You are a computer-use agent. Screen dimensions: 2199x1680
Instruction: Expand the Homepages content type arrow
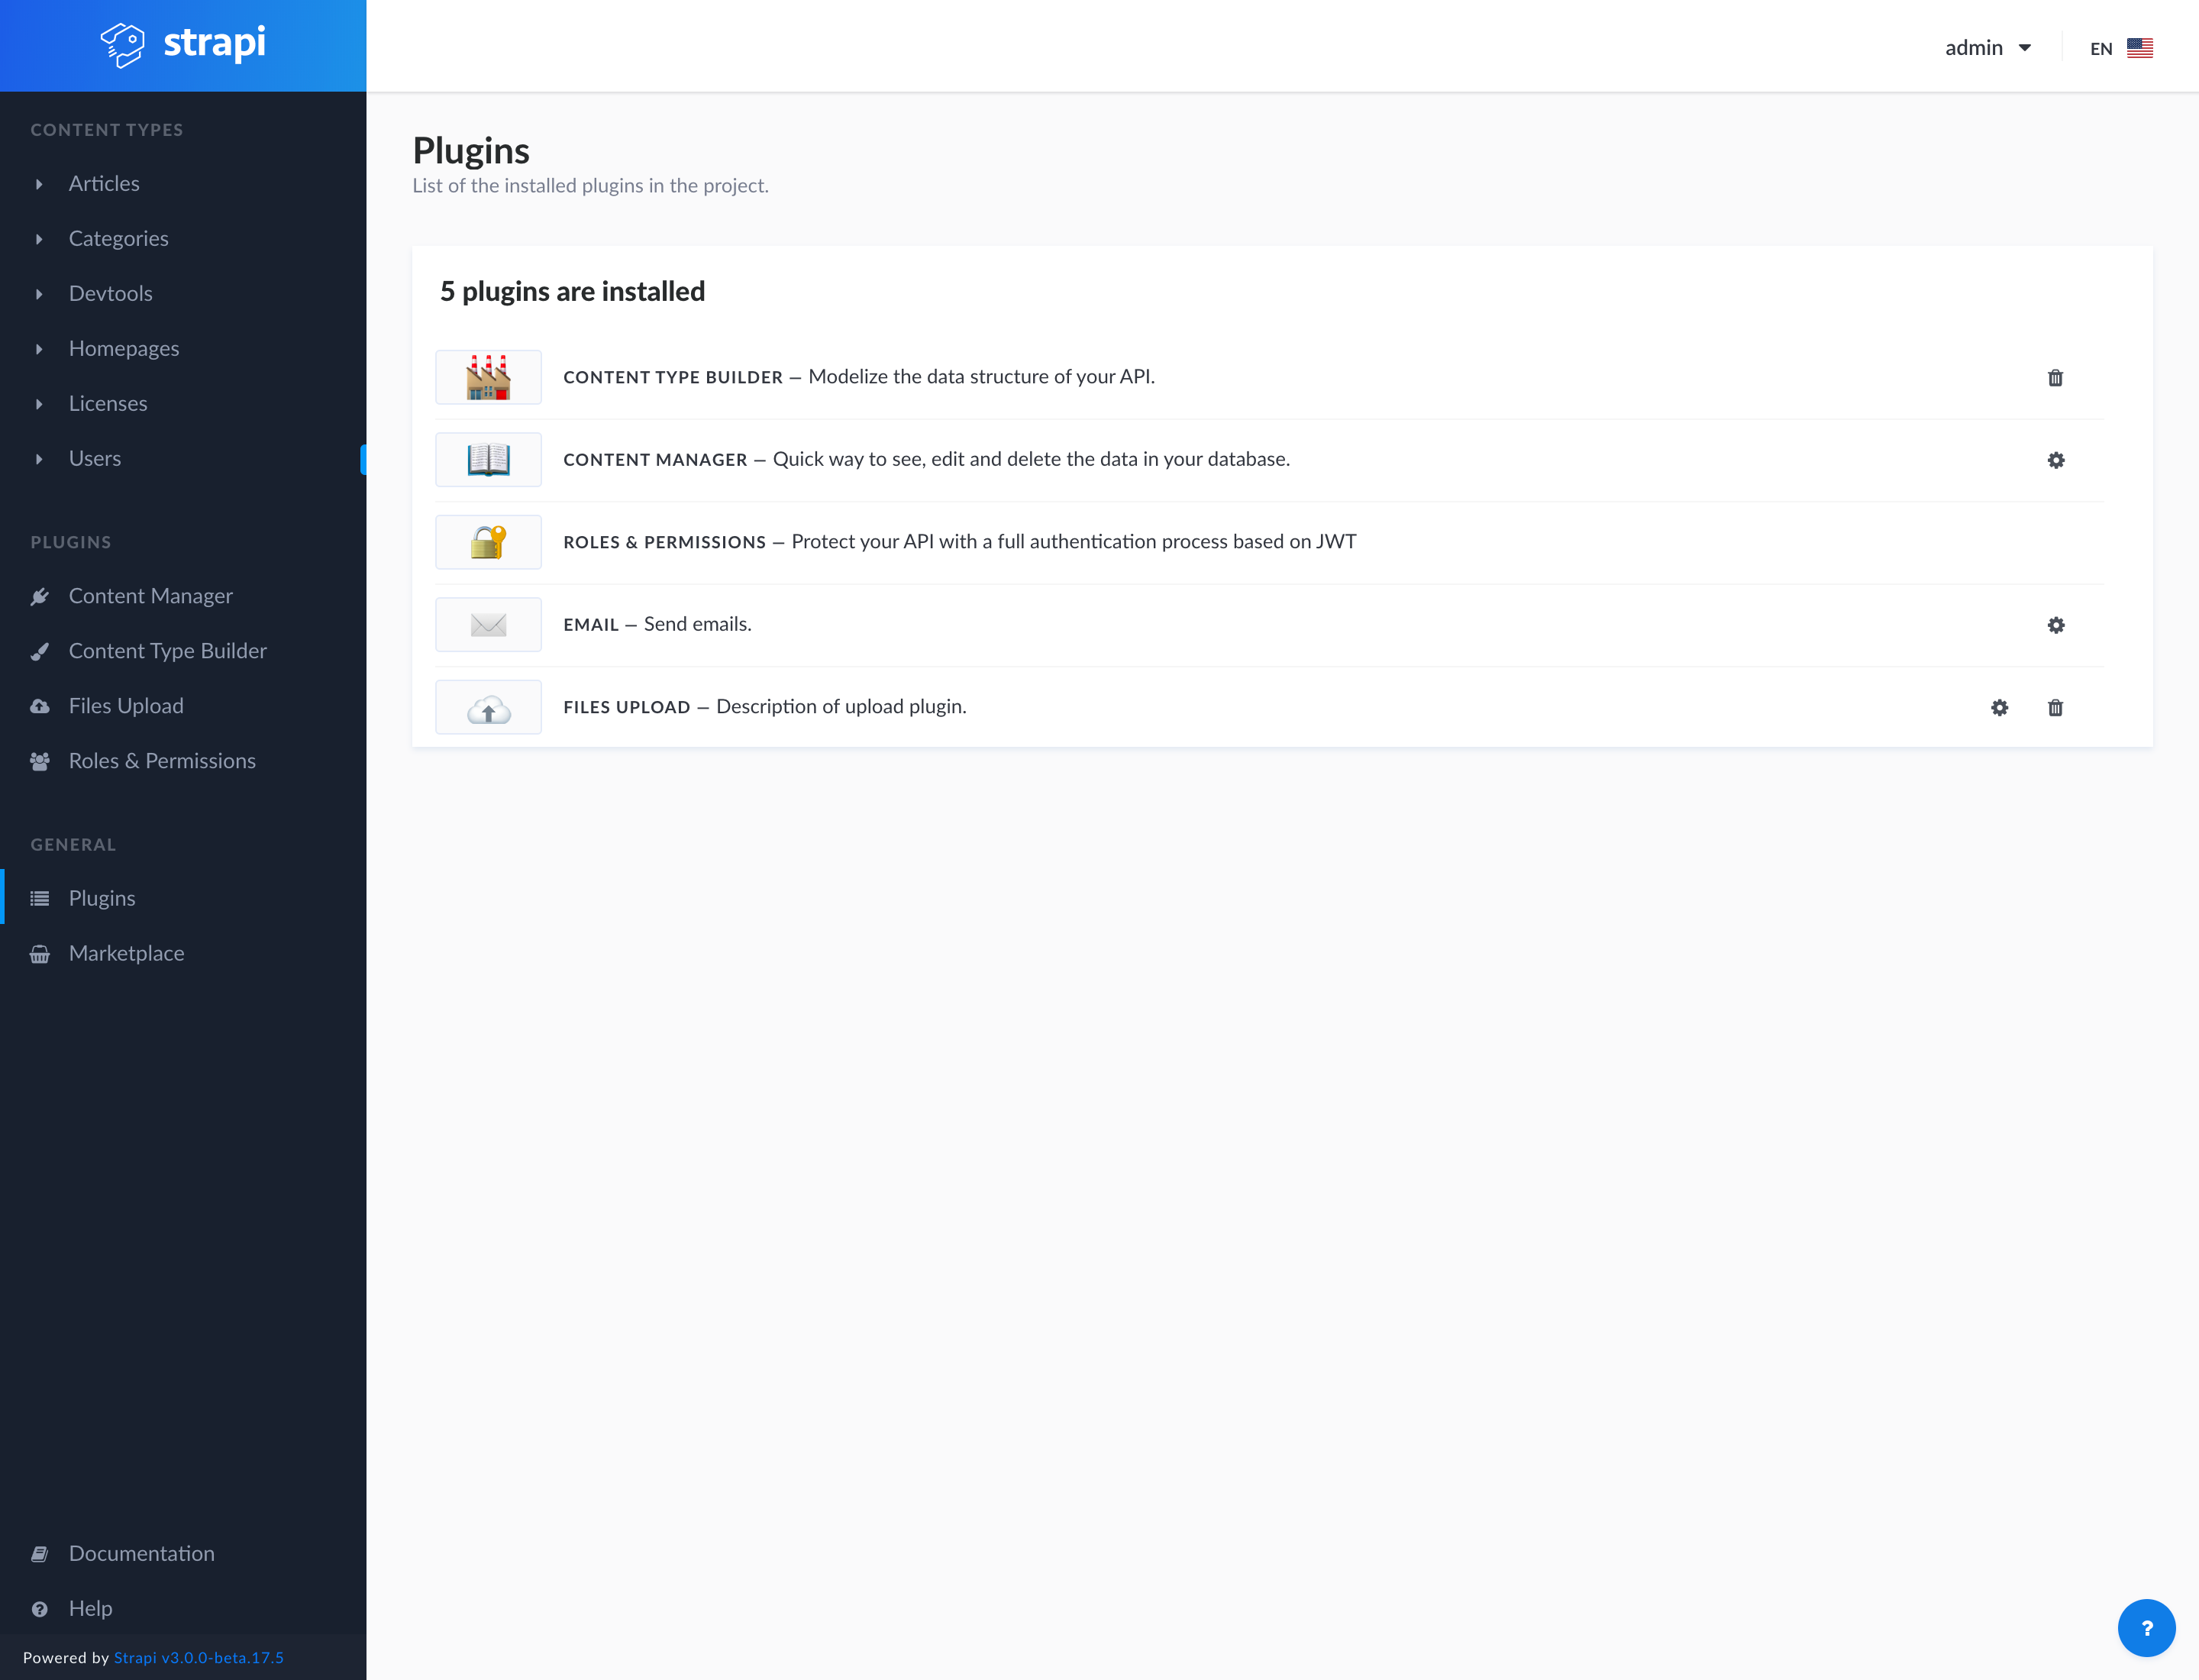tap(39, 349)
